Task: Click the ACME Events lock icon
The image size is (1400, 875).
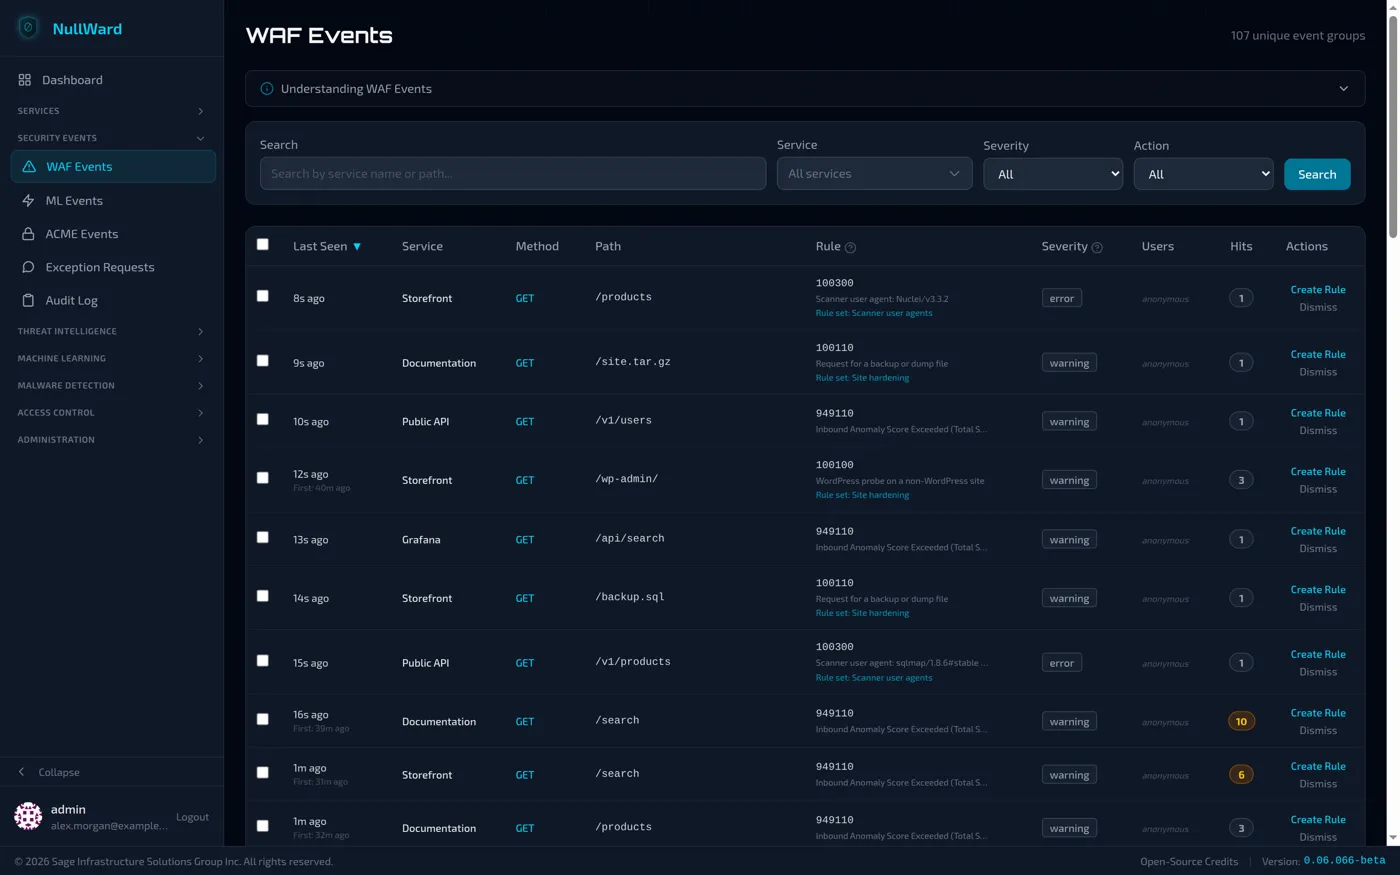Action: click(28, 234)
